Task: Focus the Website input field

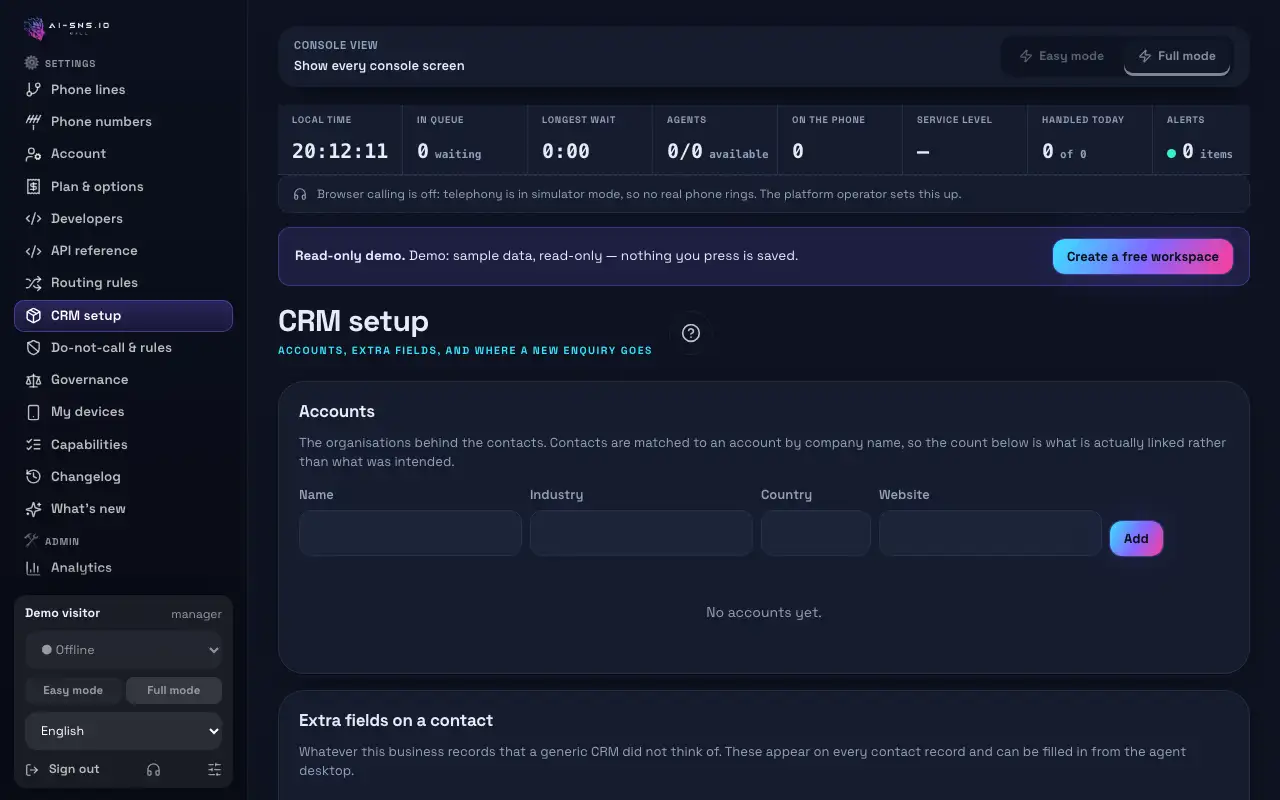Action: click(990, 533)
